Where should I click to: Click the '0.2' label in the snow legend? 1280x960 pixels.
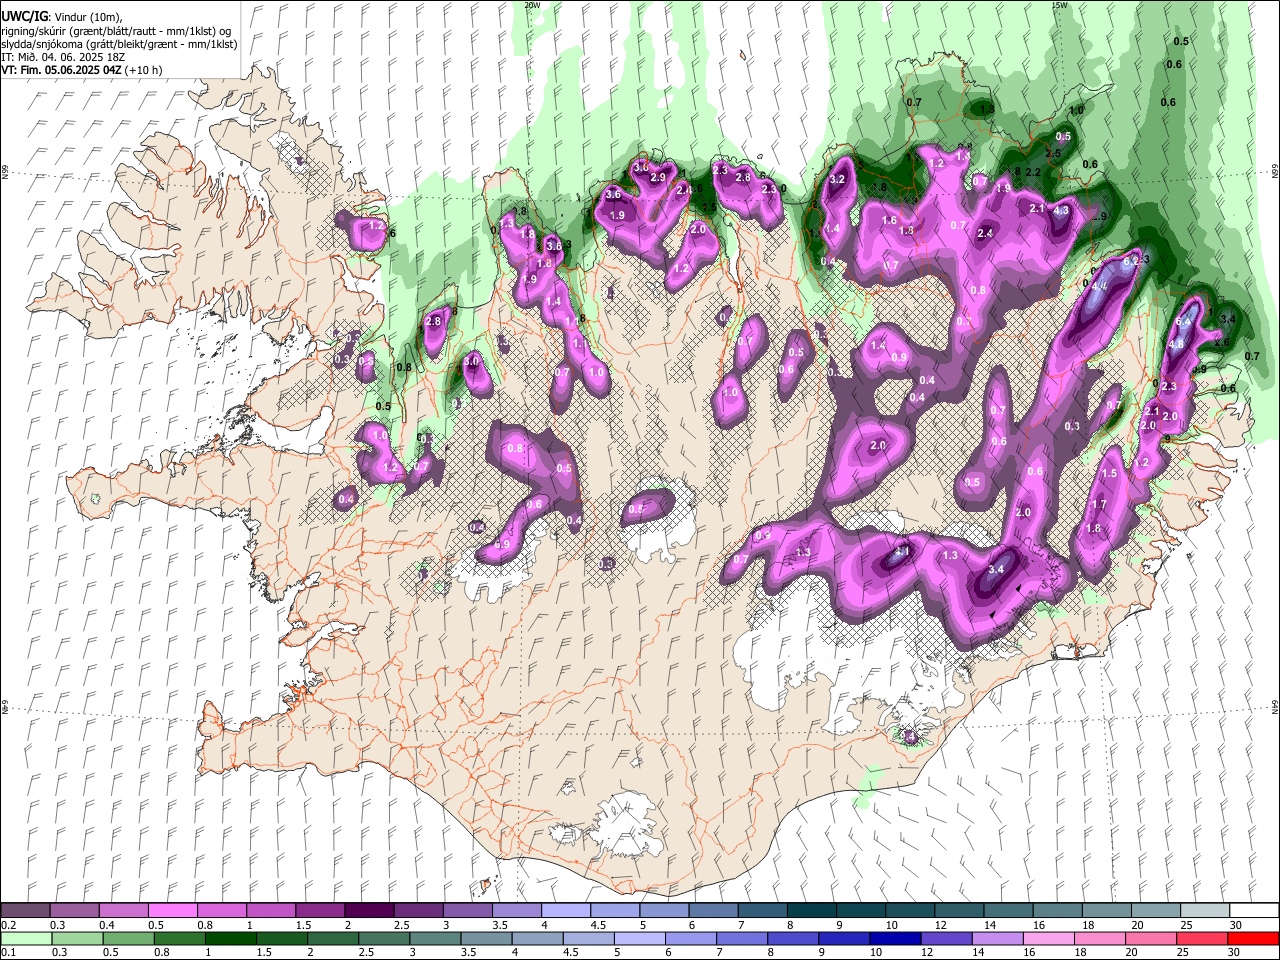coord(9,925)
